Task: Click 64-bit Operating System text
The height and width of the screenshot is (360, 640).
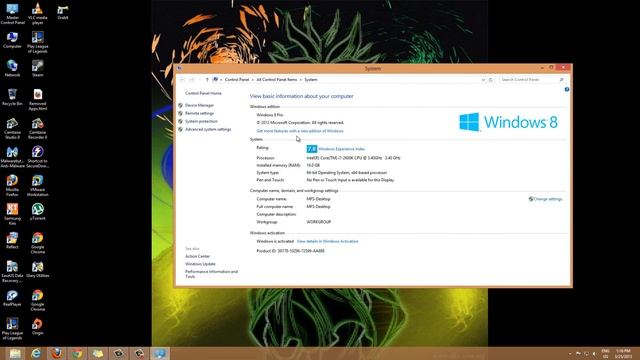Action: [x=347, y=173]
